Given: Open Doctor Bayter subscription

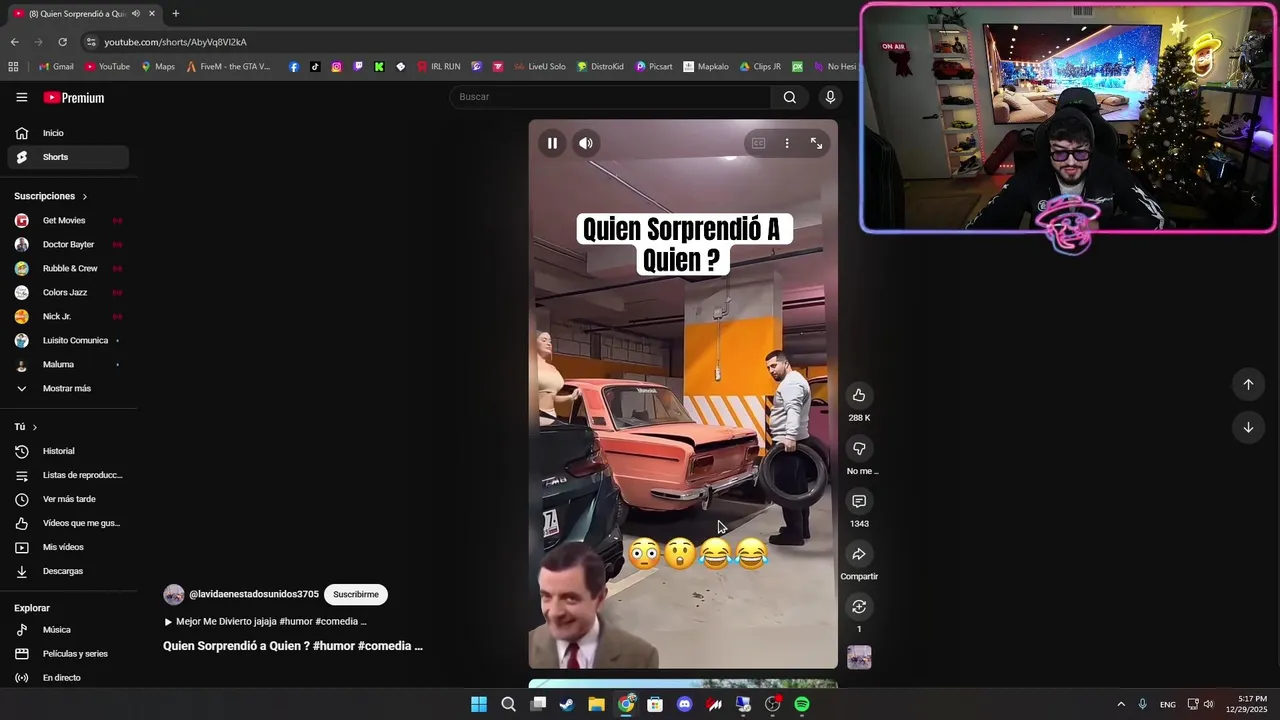Looking at the screenshot, I should 68,244.
